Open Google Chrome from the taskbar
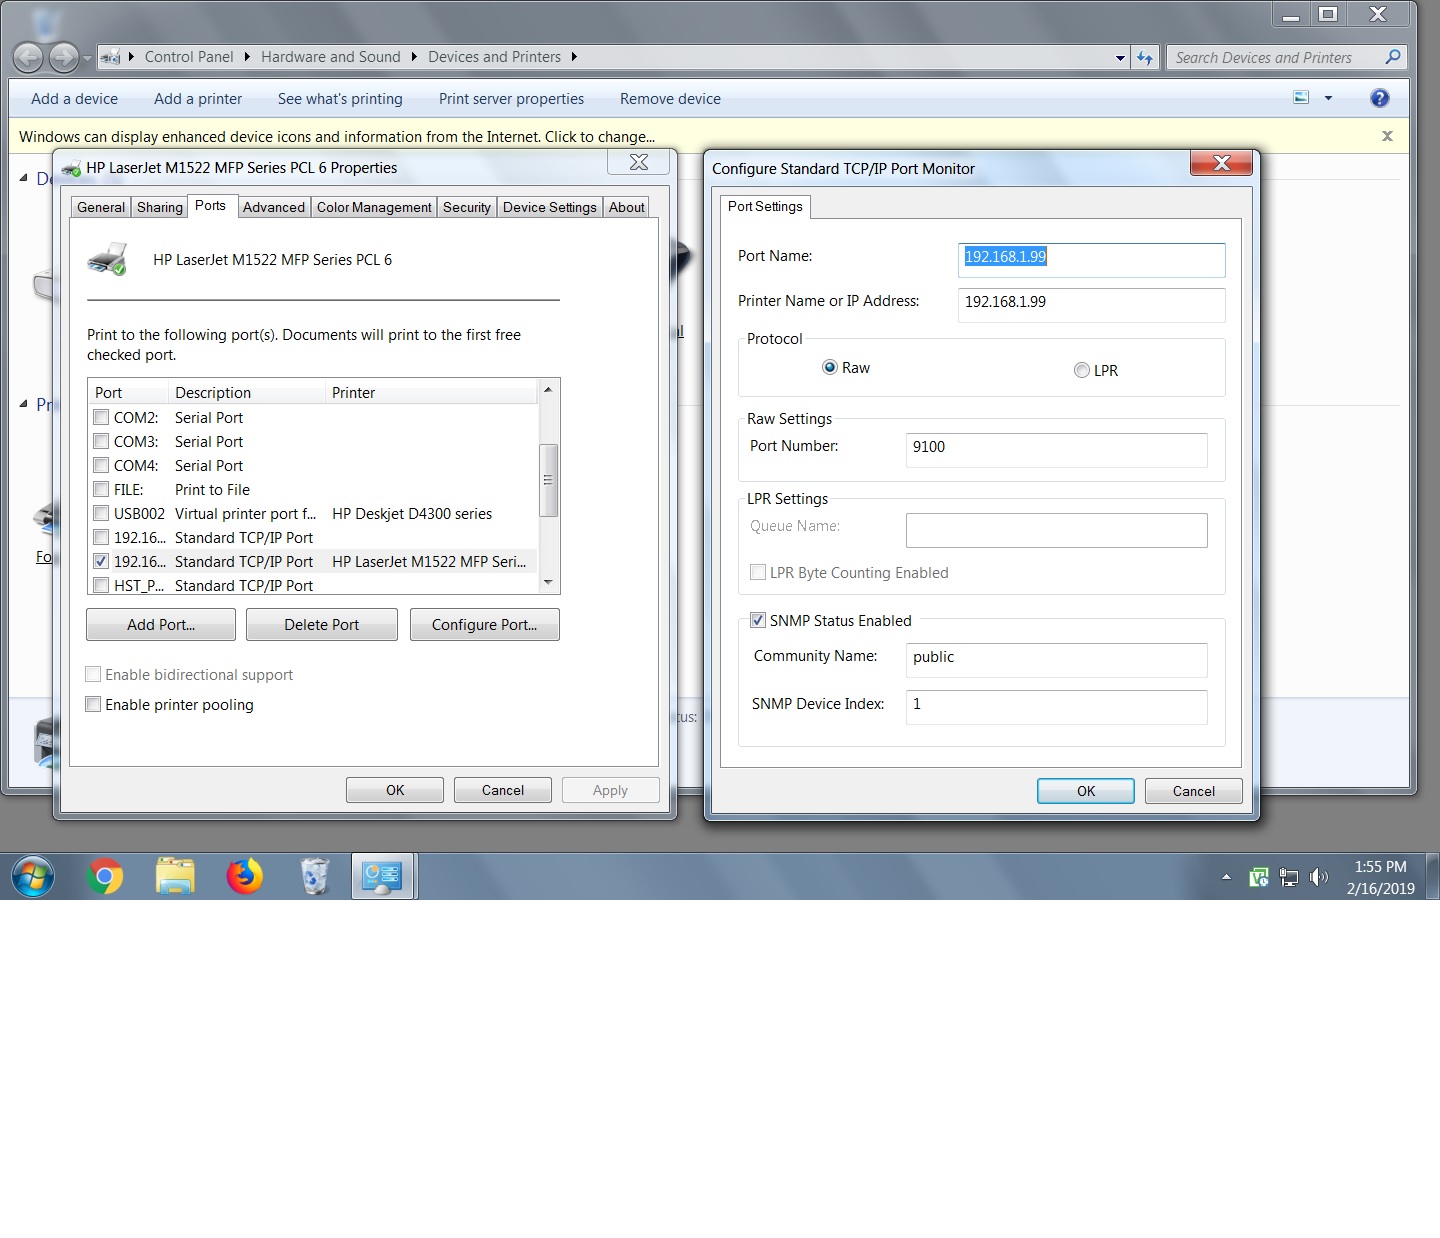 (x=105, y=877)
